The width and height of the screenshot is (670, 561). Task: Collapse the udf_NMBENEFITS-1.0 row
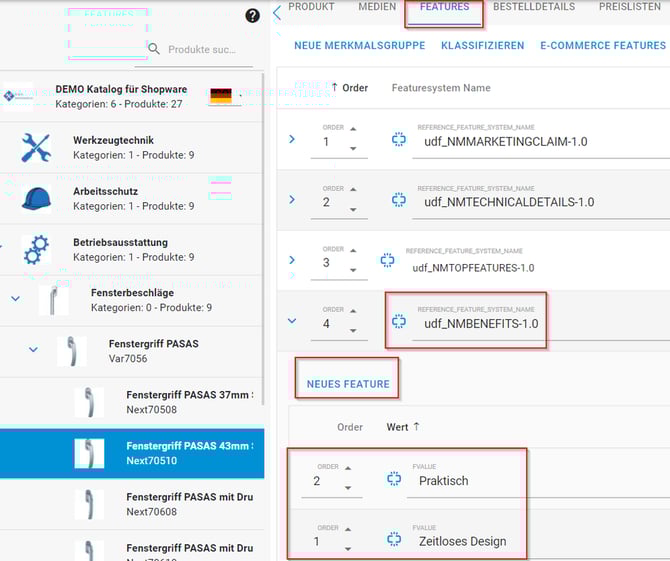tap(292, 320)
